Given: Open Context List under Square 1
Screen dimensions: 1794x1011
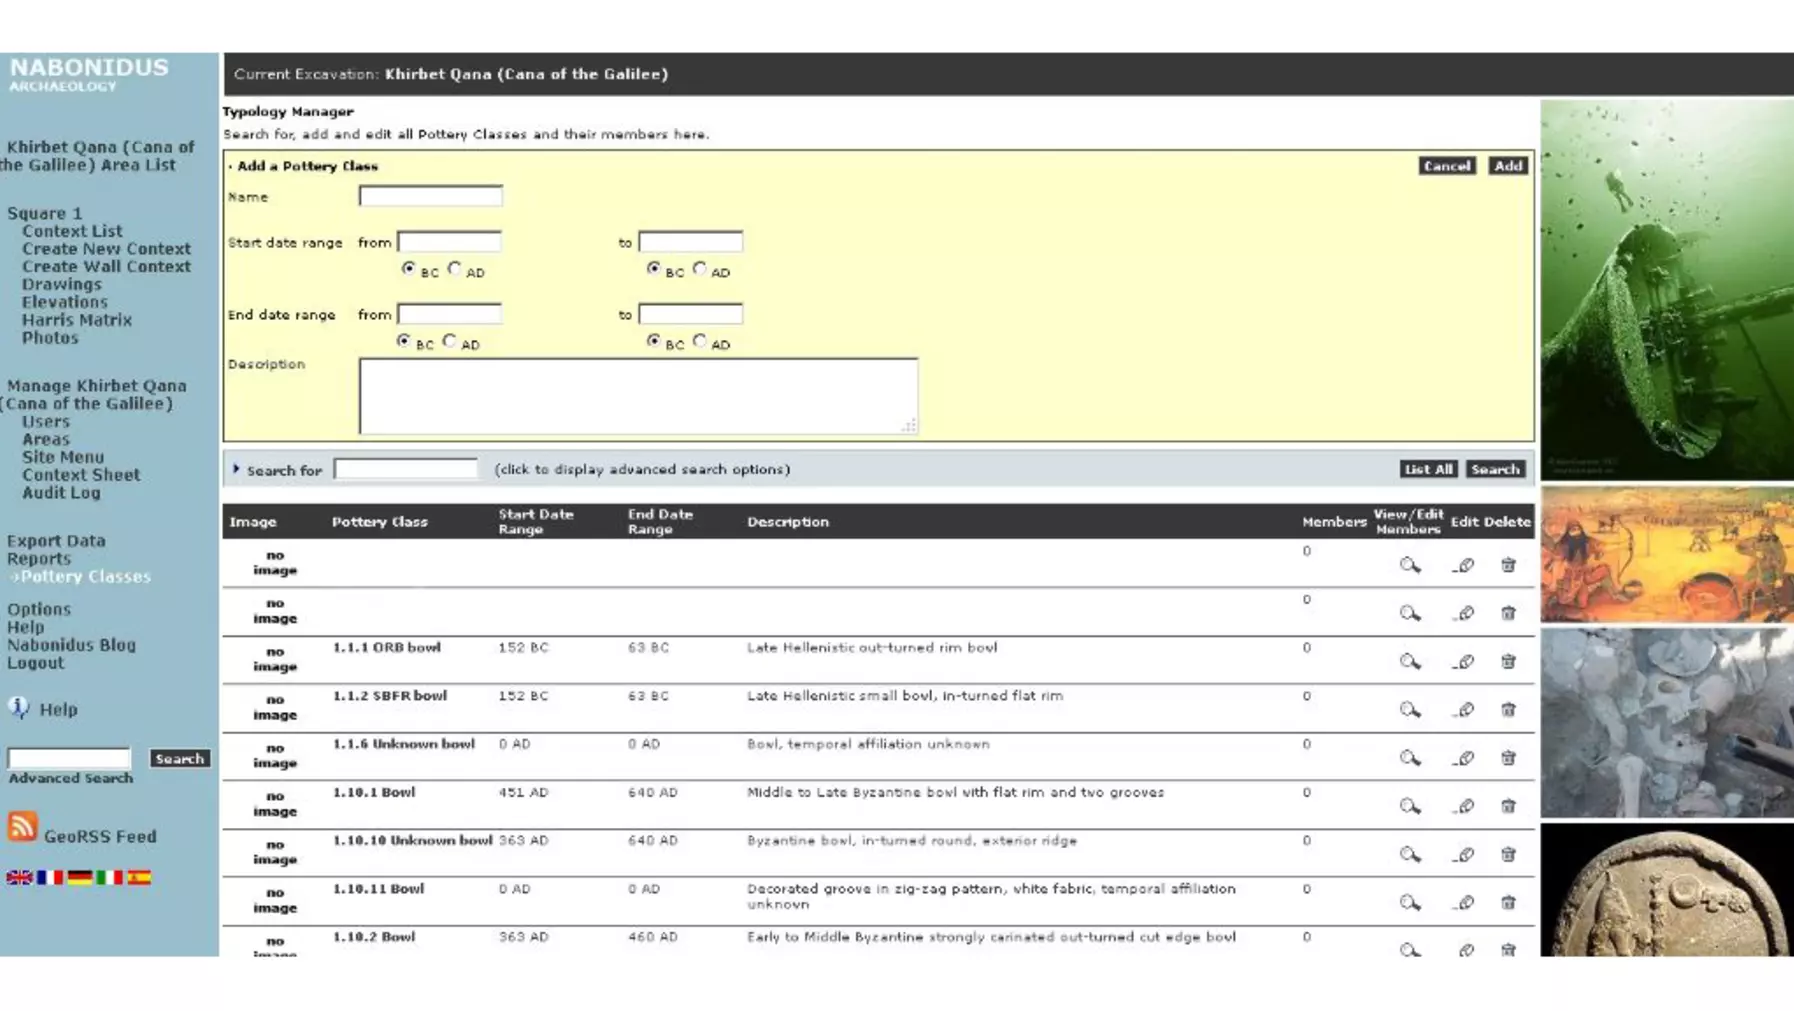Looking at the screenshot, I should tap(72, 231).
